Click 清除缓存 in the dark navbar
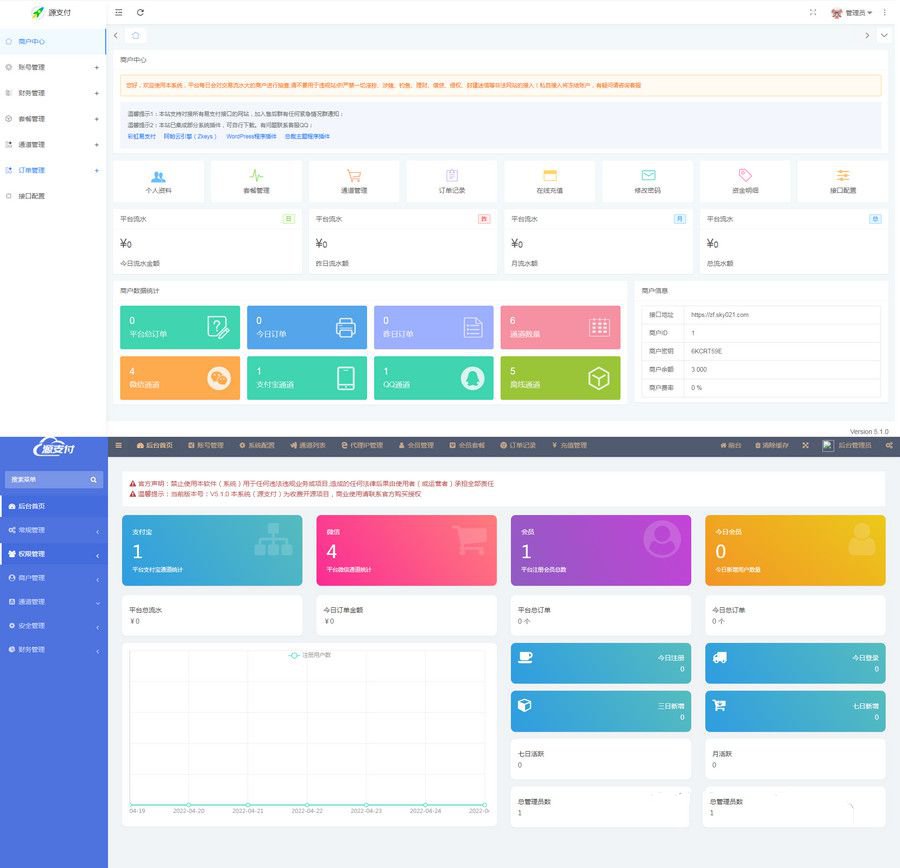 (x=775, y=445)
